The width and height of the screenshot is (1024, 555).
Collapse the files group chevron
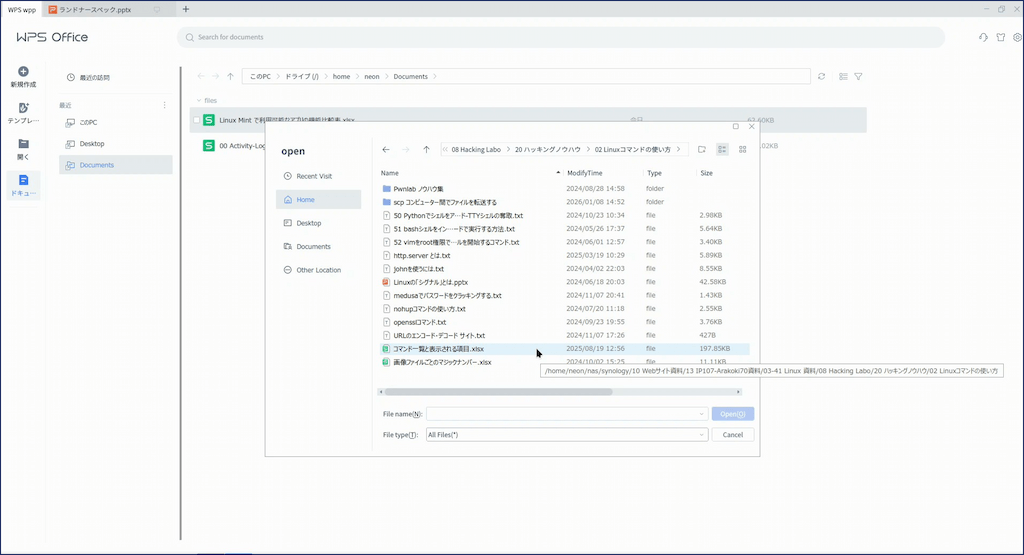coord(199,101)
